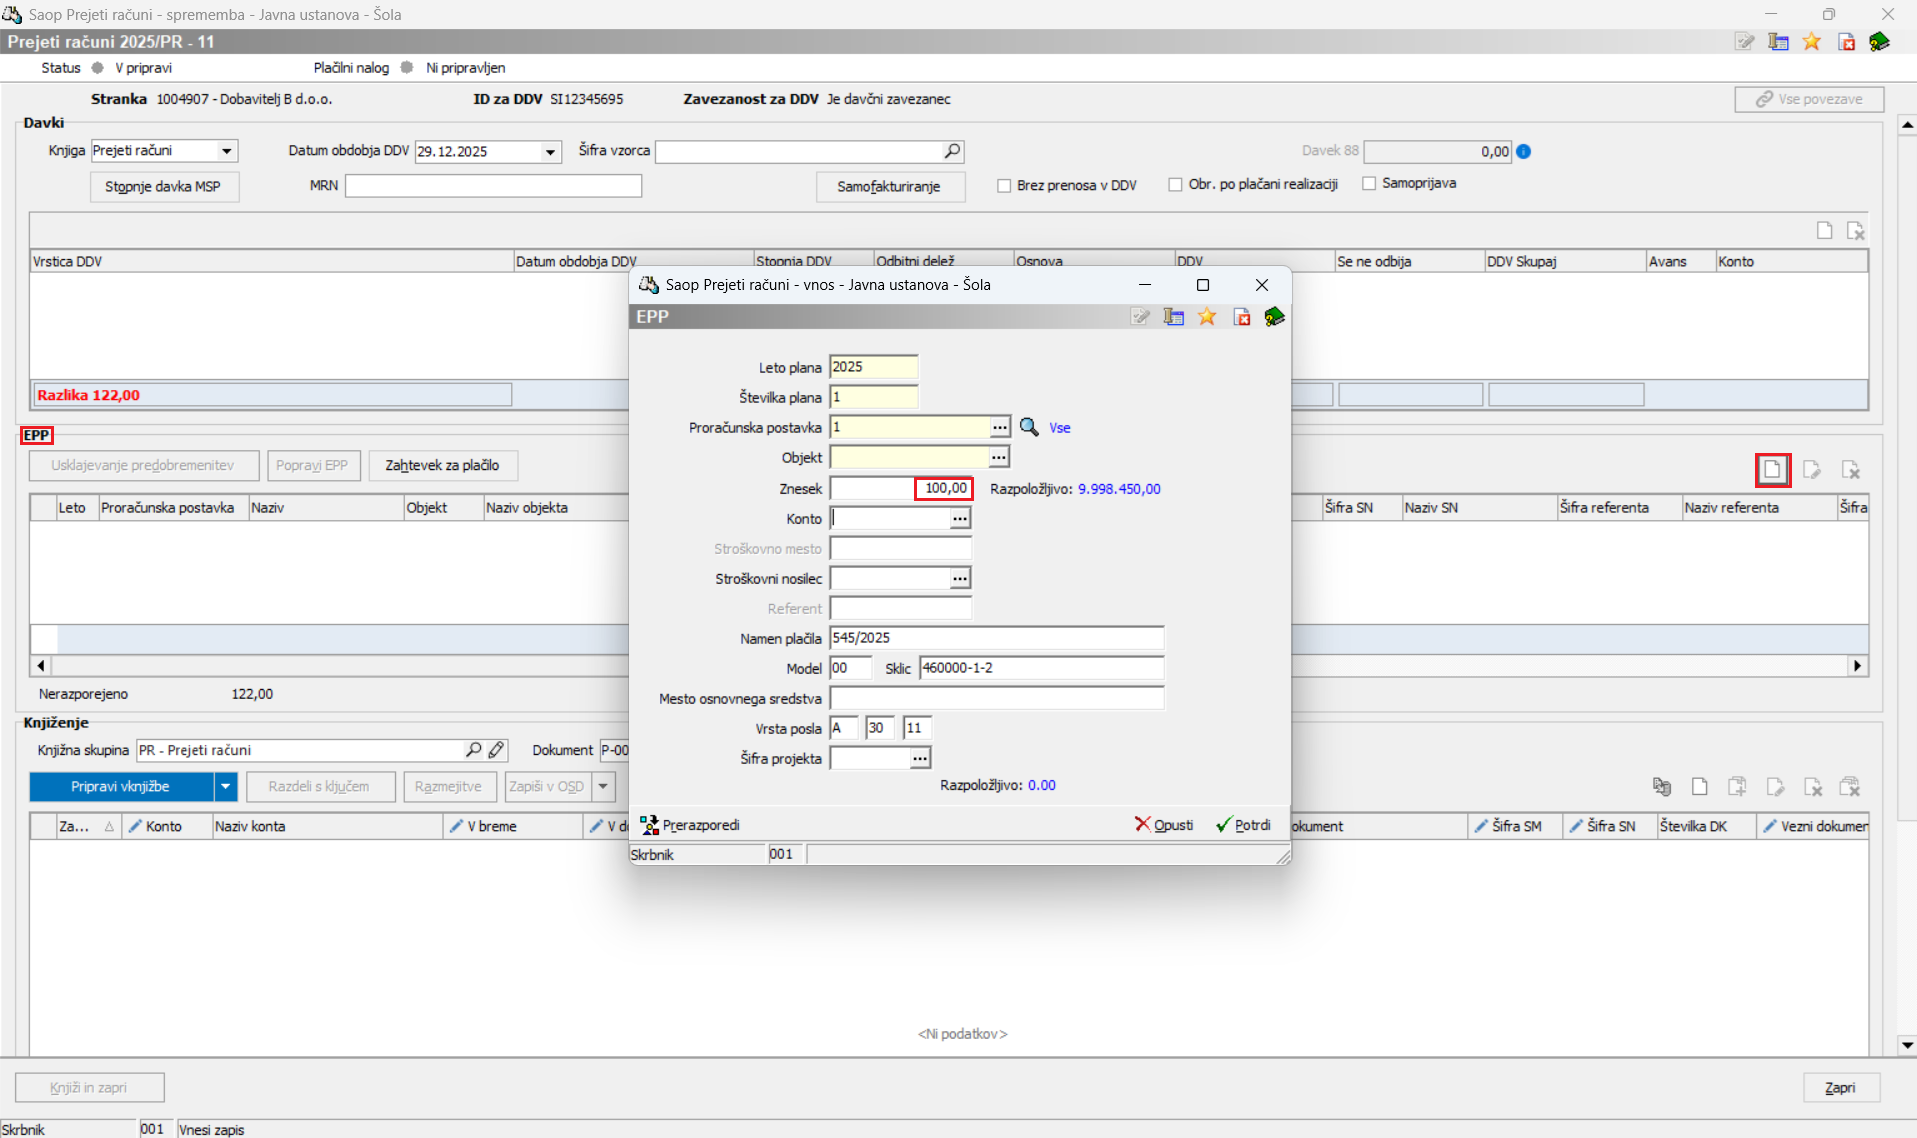Click the new EPP record icon
Screen dimensions: 1917x1138
(1772, 469)
